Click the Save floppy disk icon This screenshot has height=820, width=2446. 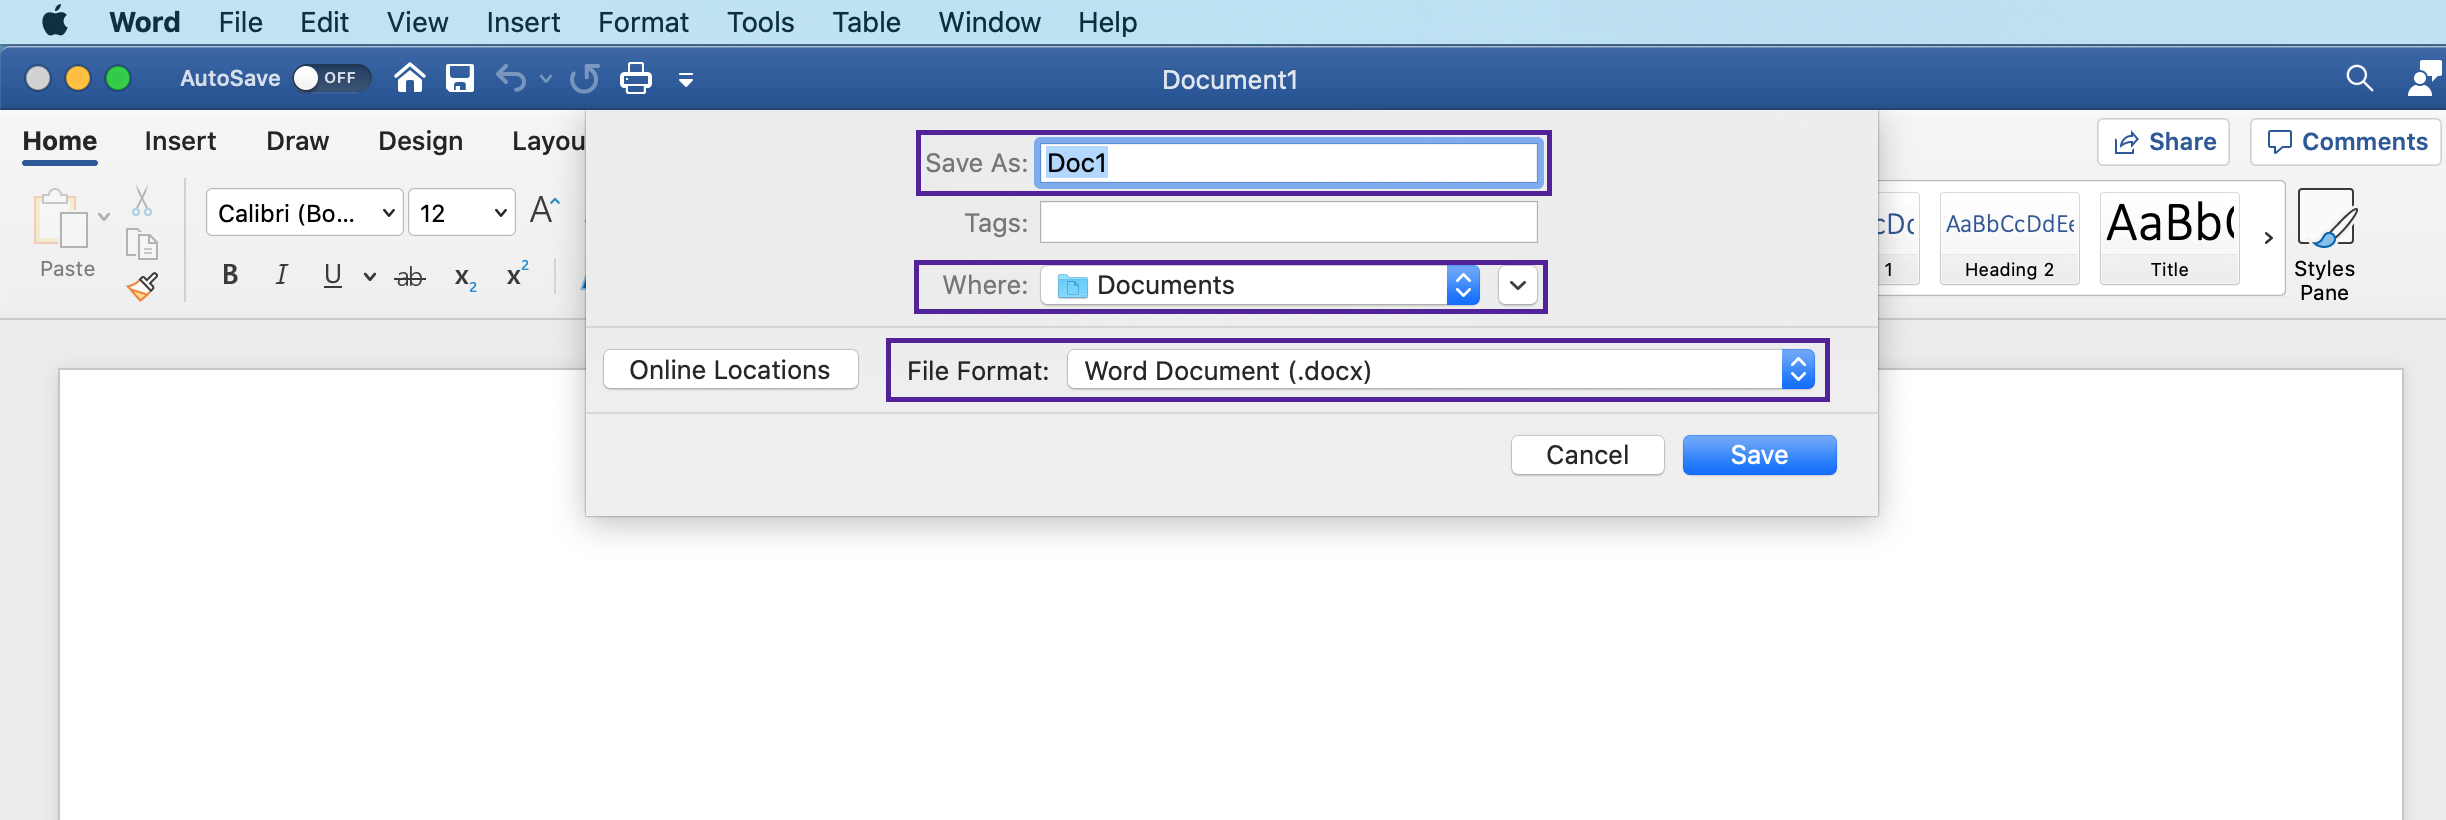(460, 78)
